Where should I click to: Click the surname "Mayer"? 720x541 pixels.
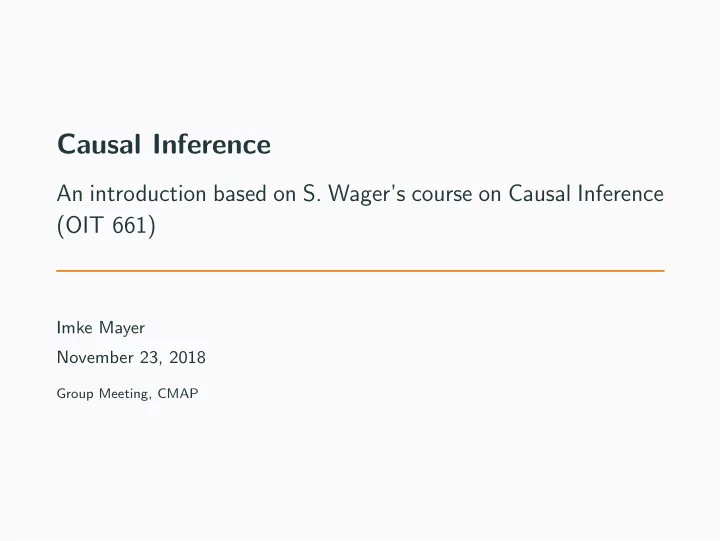(122, 328)
